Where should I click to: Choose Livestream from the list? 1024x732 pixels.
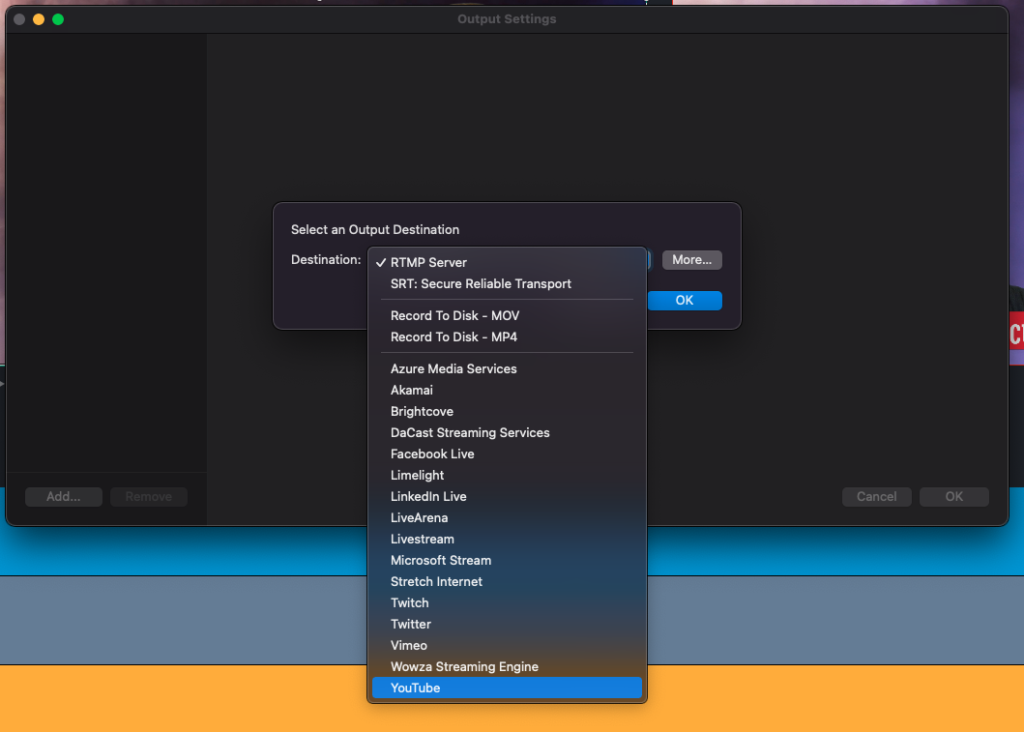[507, 539]
